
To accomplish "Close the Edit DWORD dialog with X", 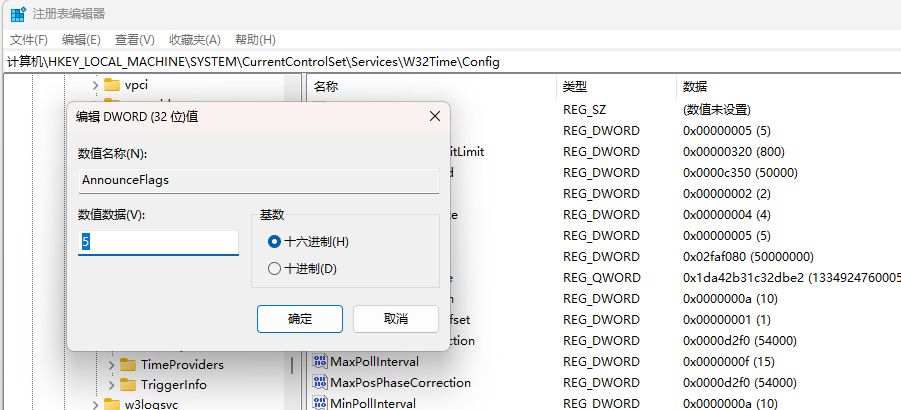I will 435,116.
